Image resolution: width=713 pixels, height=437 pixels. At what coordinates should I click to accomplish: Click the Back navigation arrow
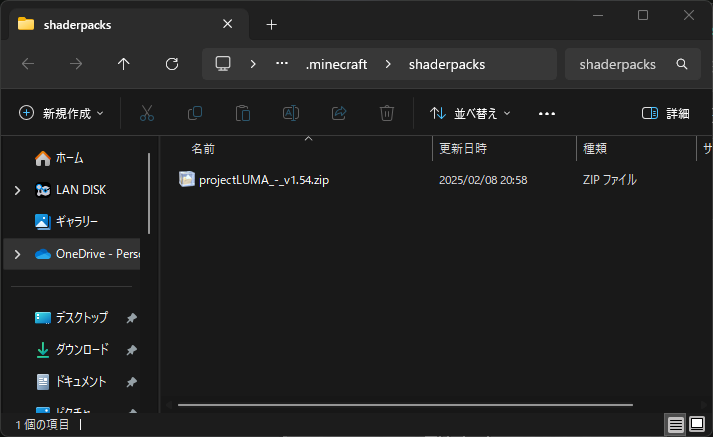point(28,64)
